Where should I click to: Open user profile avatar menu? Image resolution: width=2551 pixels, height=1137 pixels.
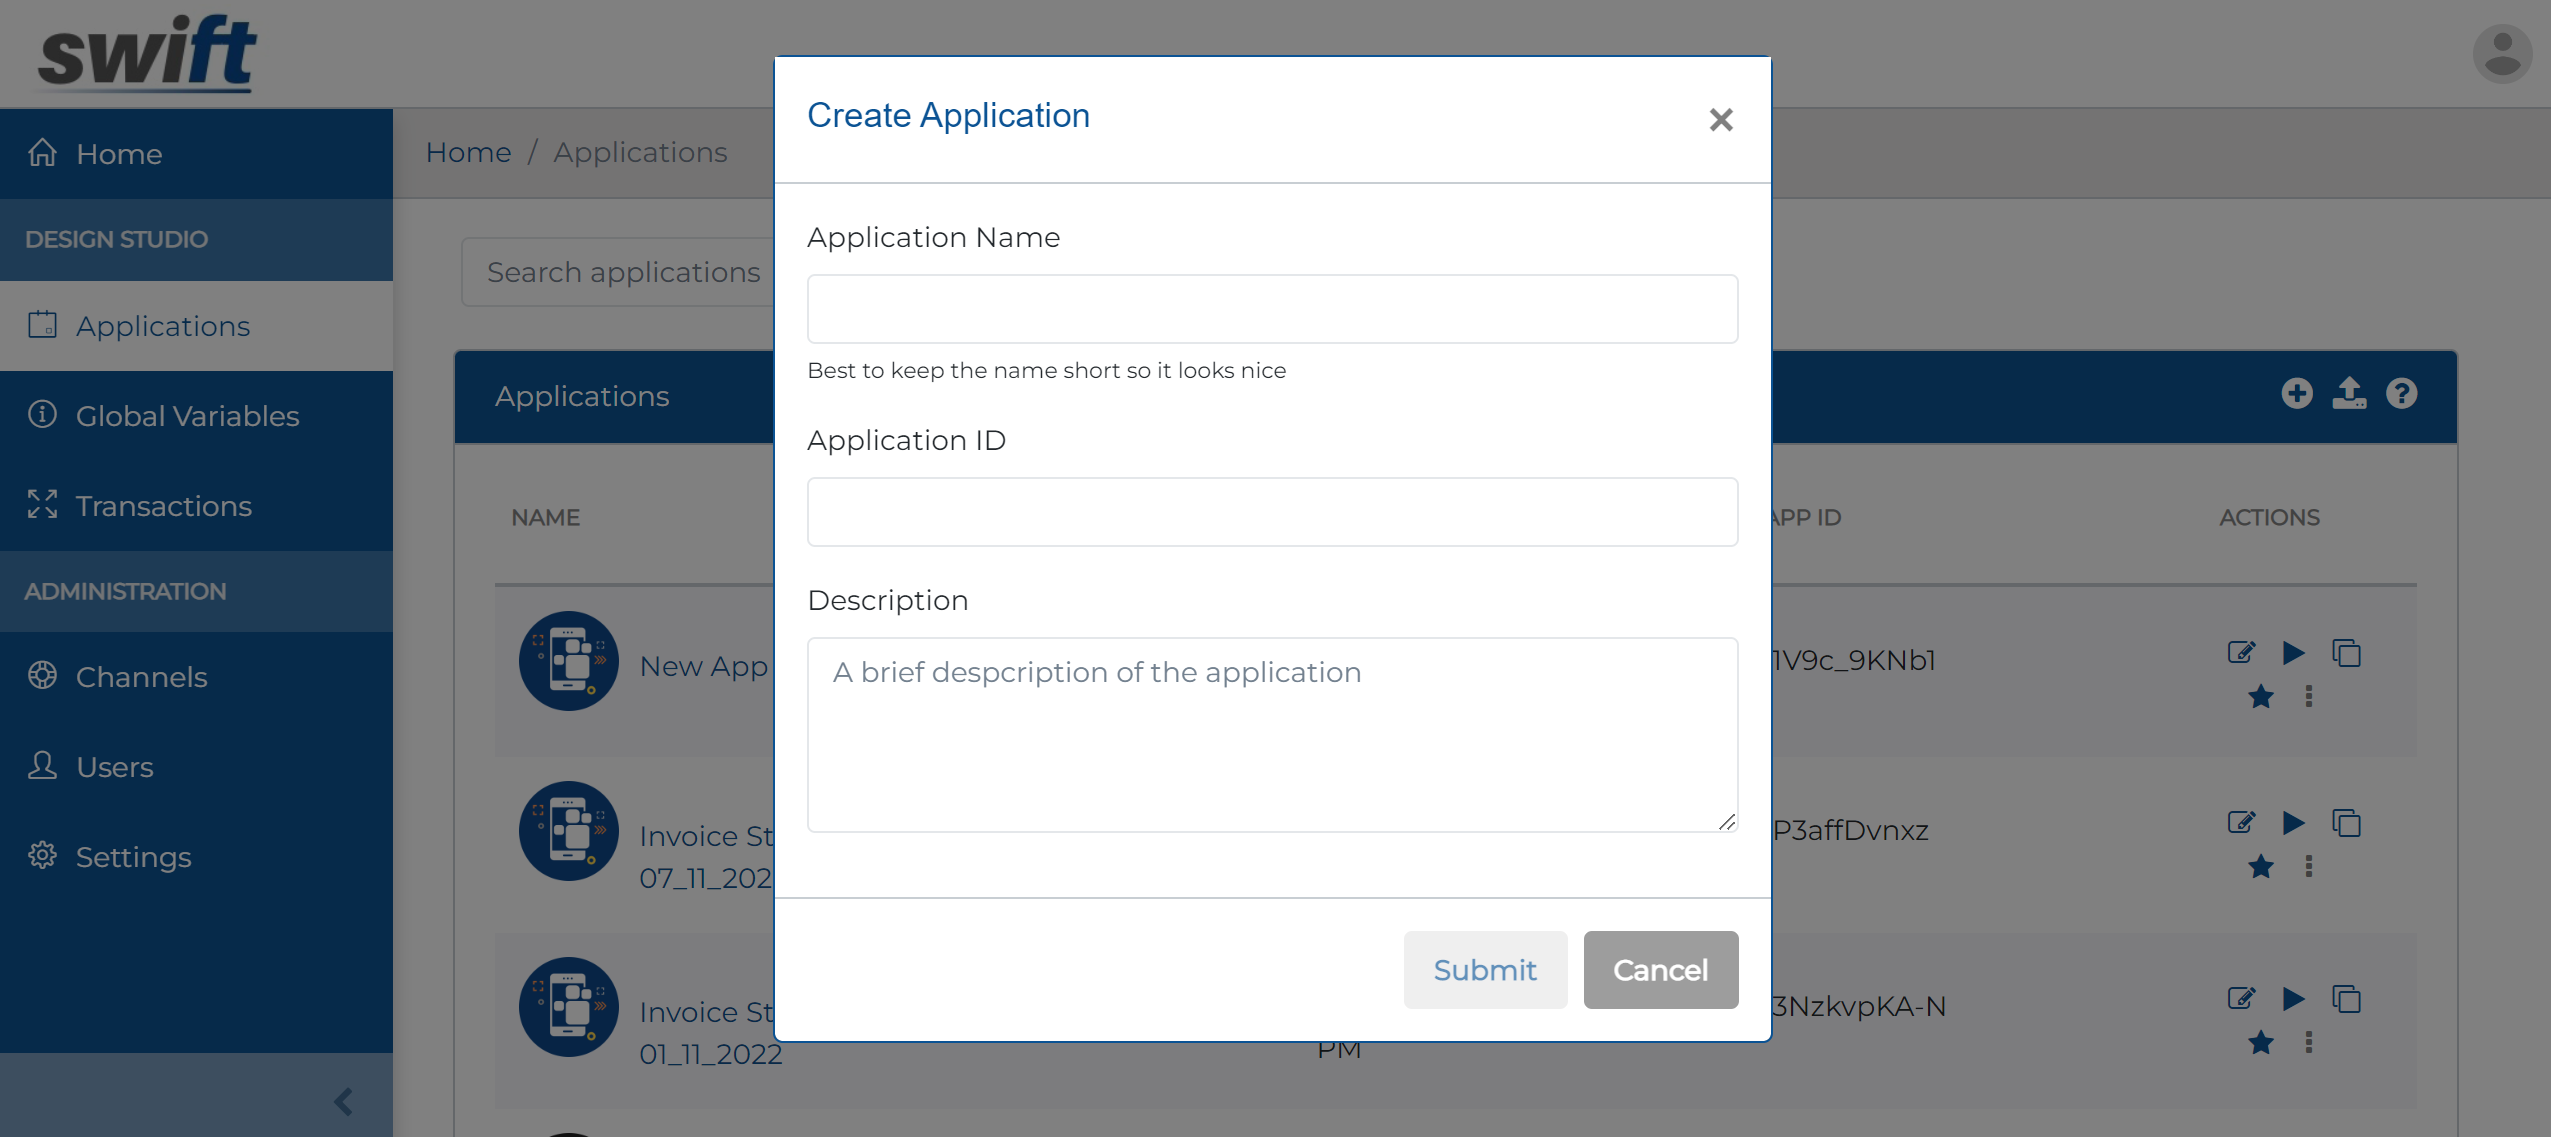click(x=2502, y=54)
